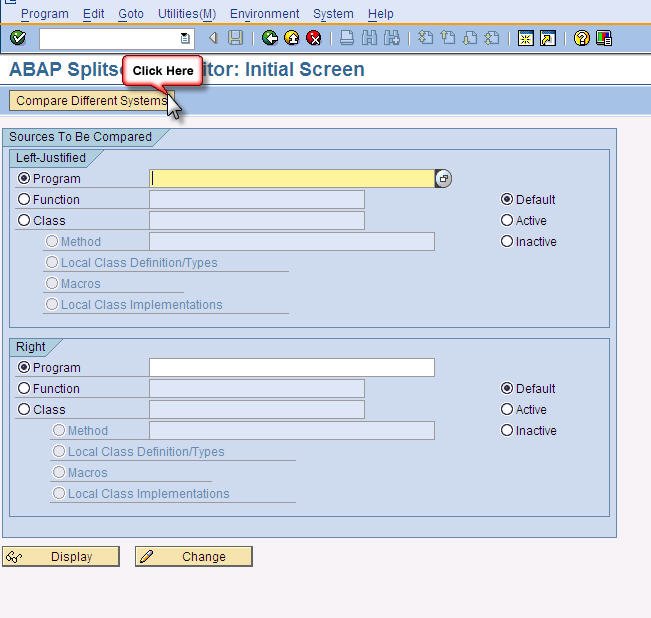The image size is (651, 618).
Task: Open the Program menu
Action: tap(45, 14)
